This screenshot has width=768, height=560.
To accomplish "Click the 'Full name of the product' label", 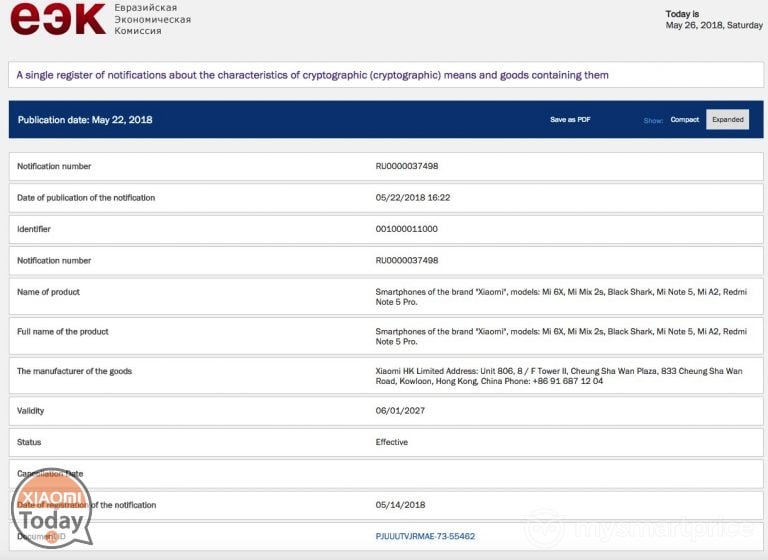I will click(x=63, y=332).
